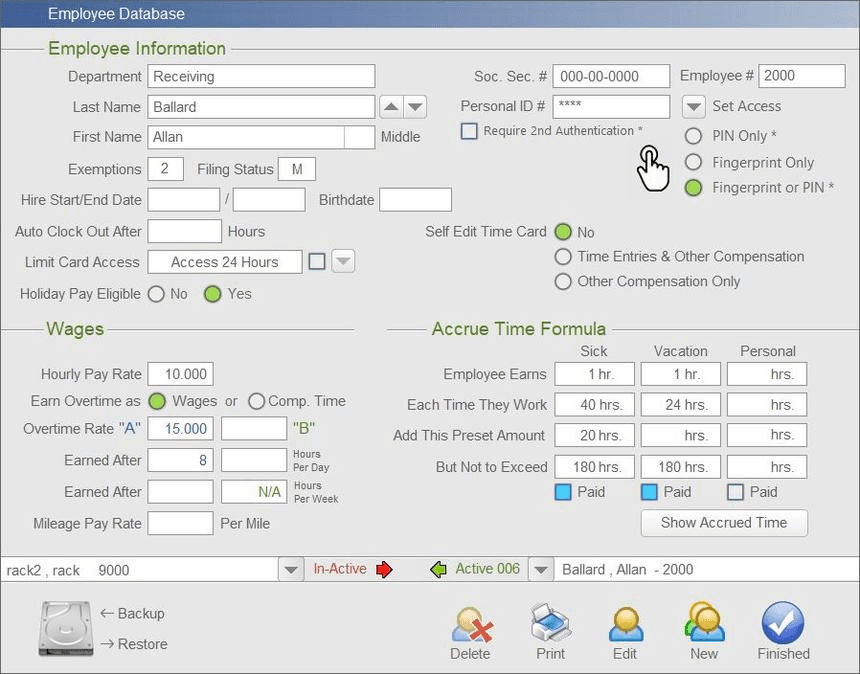Click the New employee icon
This screenshot has width=860, height=674.
[705, 622]
